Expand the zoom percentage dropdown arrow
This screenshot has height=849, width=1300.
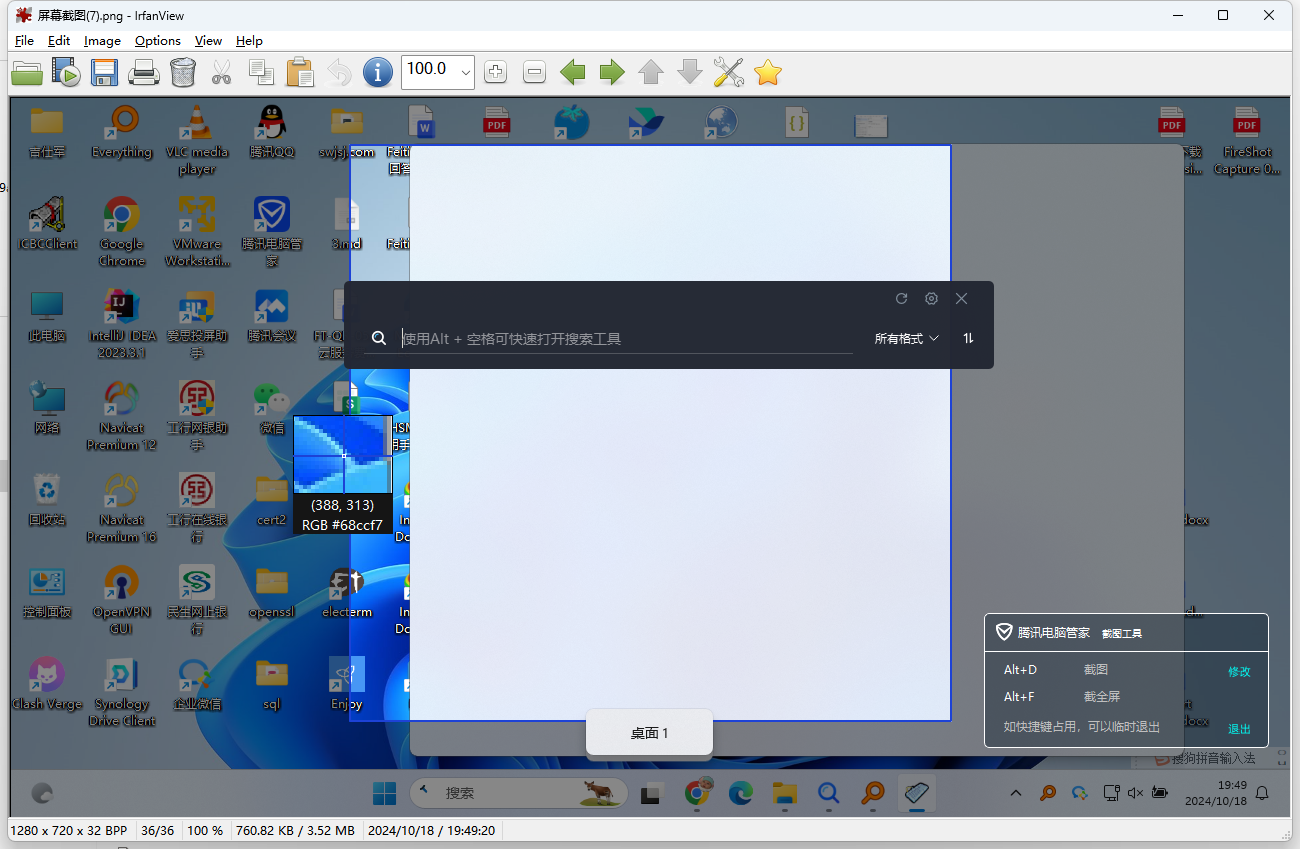[466, 72]
